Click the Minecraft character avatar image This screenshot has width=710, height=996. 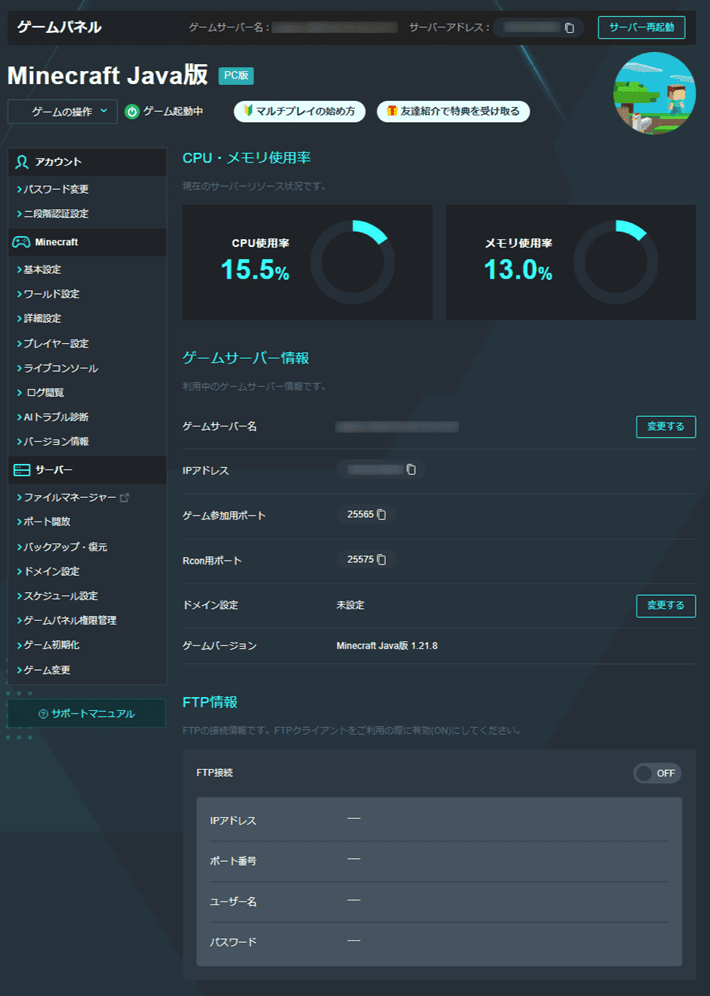[654, 93]
